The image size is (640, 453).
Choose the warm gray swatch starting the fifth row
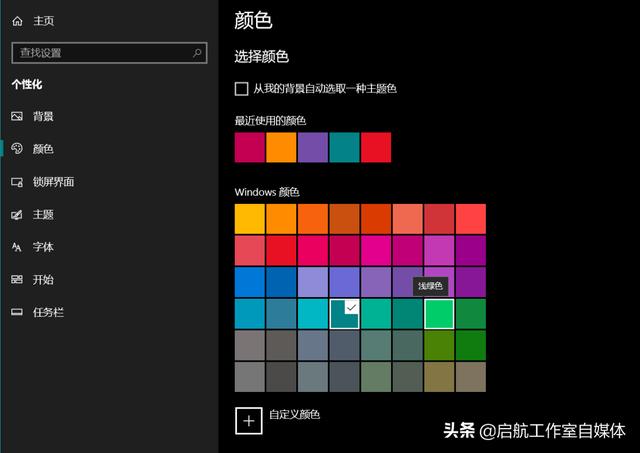pos(249,345)
